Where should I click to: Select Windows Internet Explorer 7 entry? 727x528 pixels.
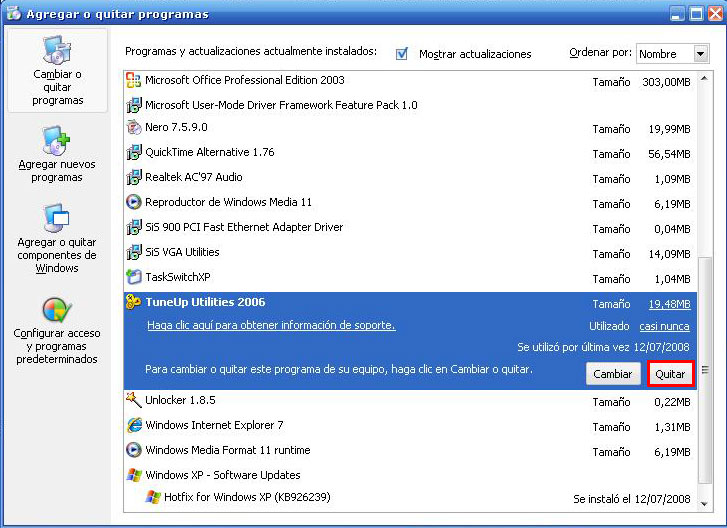[x=410, y=426]
